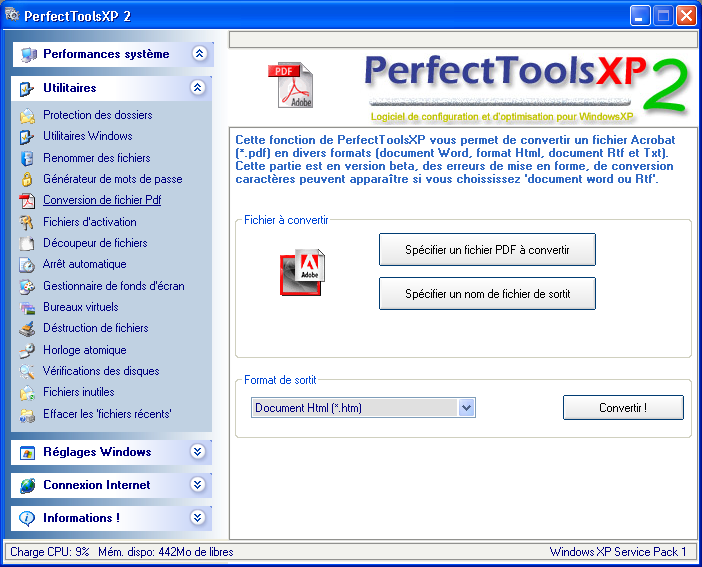702x567 pixels.
Task: Click the PDF Adobe icon near the logo
Action: point(291,85)
